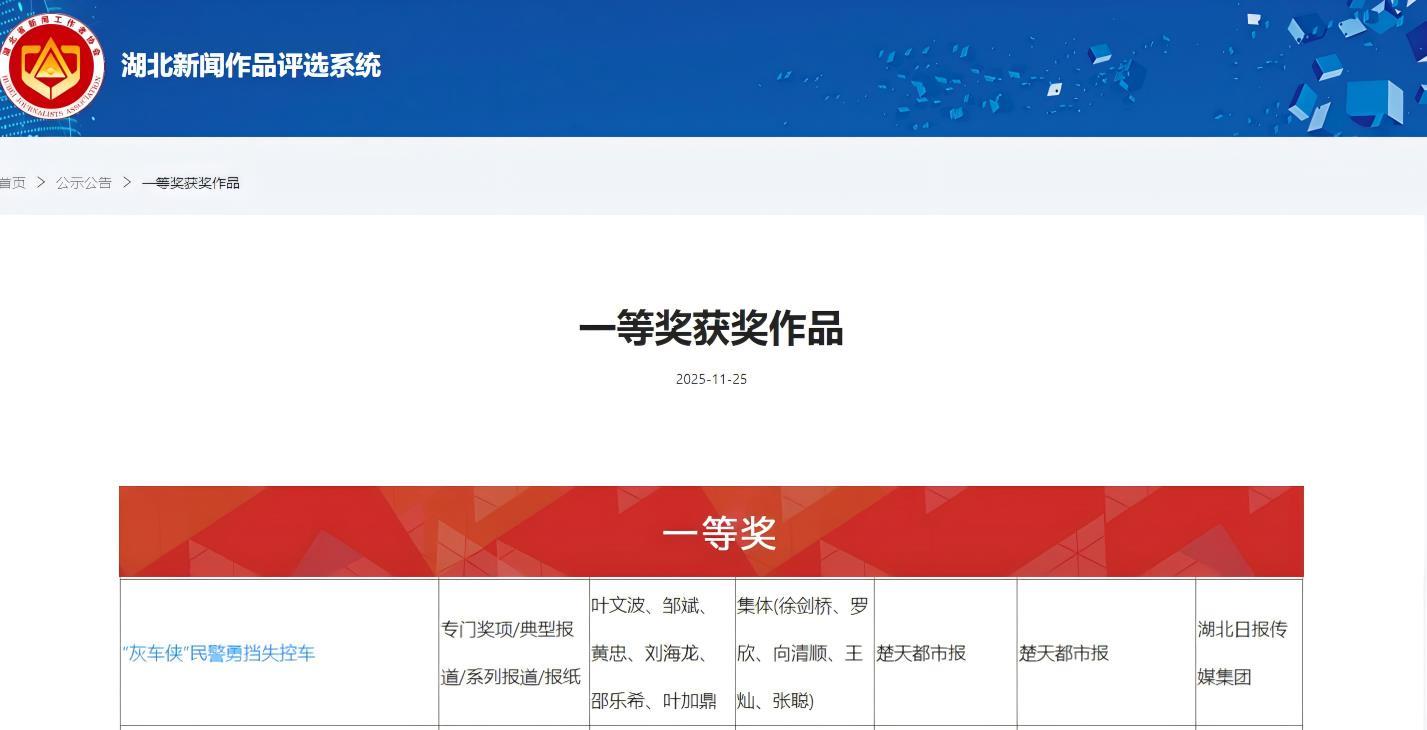Click the 专门奖项/典型报道/系列报道/报纸 category cell
Viewport: 1427px width, 730px height.
pos(512,653)
